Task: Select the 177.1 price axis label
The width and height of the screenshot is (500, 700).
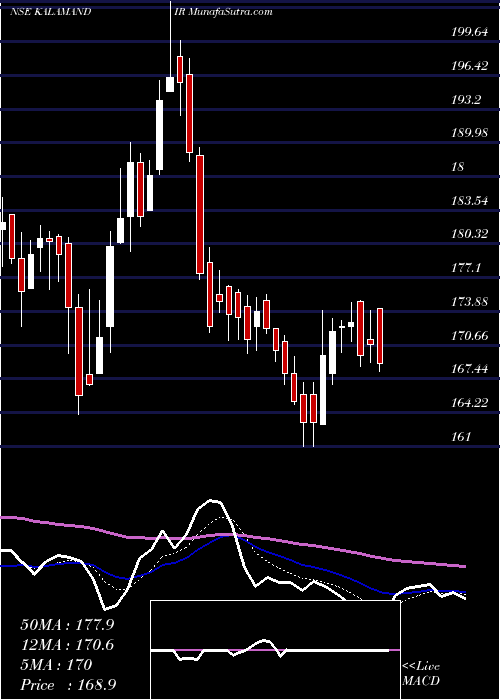Action: click(466, 267)
